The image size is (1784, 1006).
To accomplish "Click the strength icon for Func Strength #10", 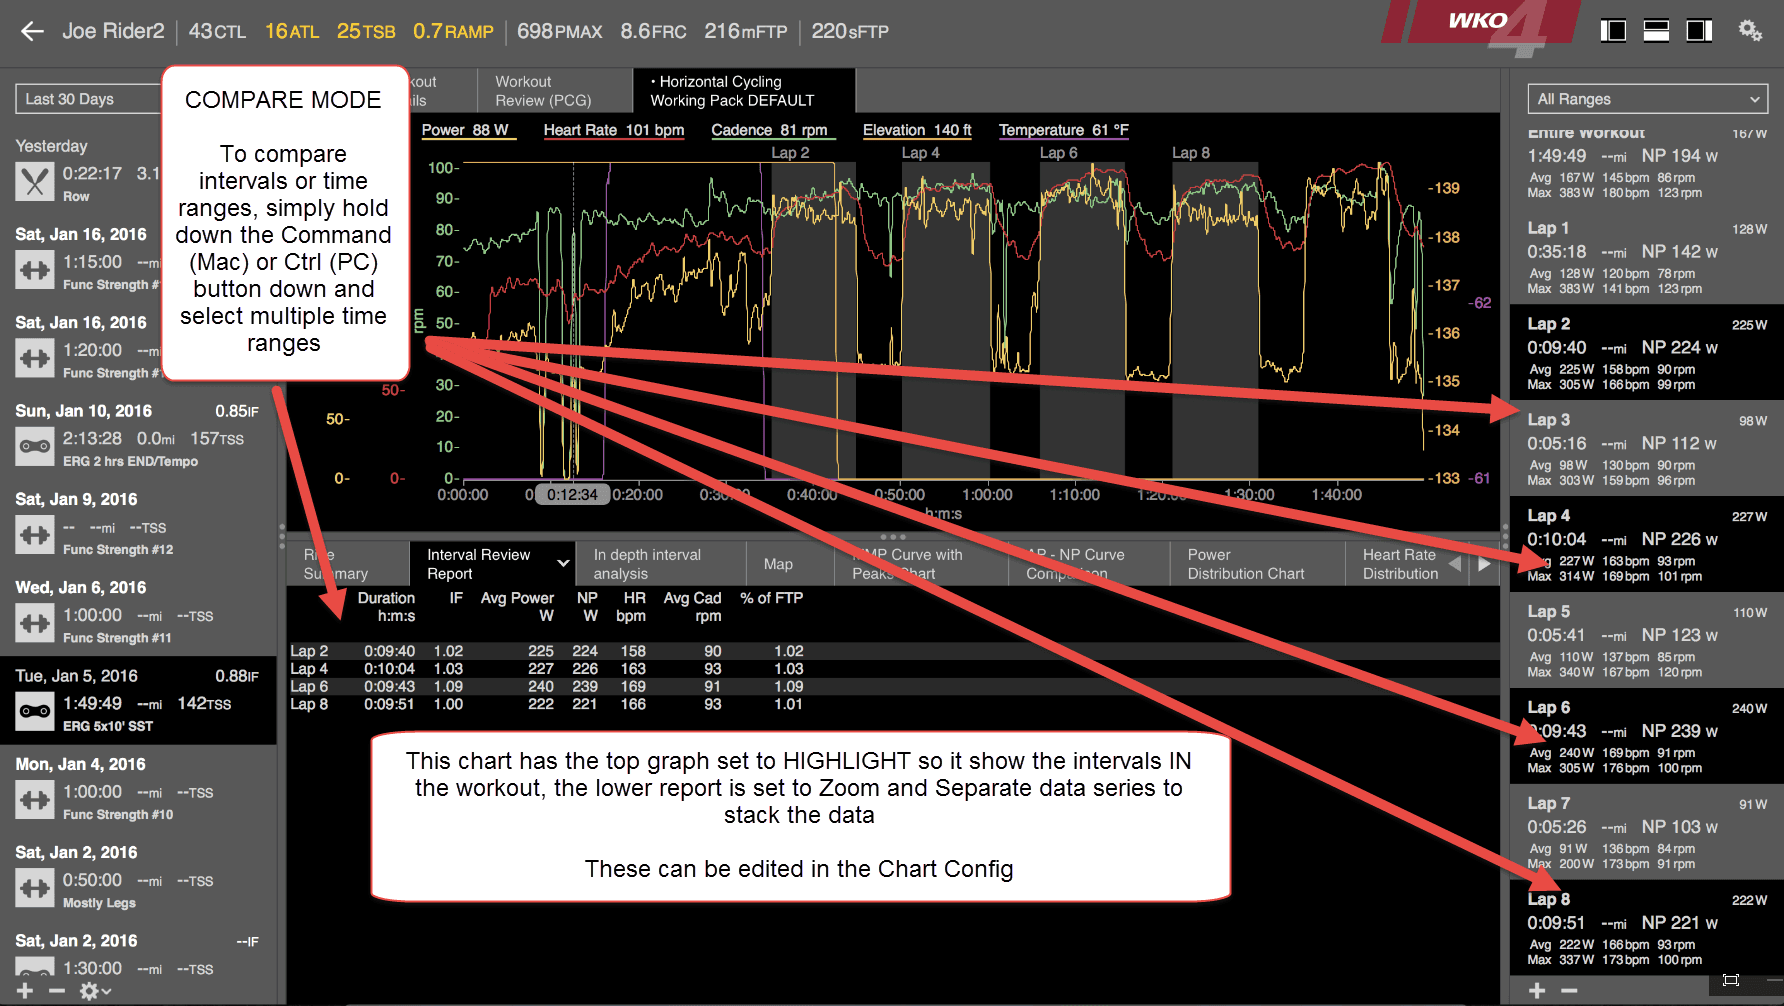I will pos(35,800).
